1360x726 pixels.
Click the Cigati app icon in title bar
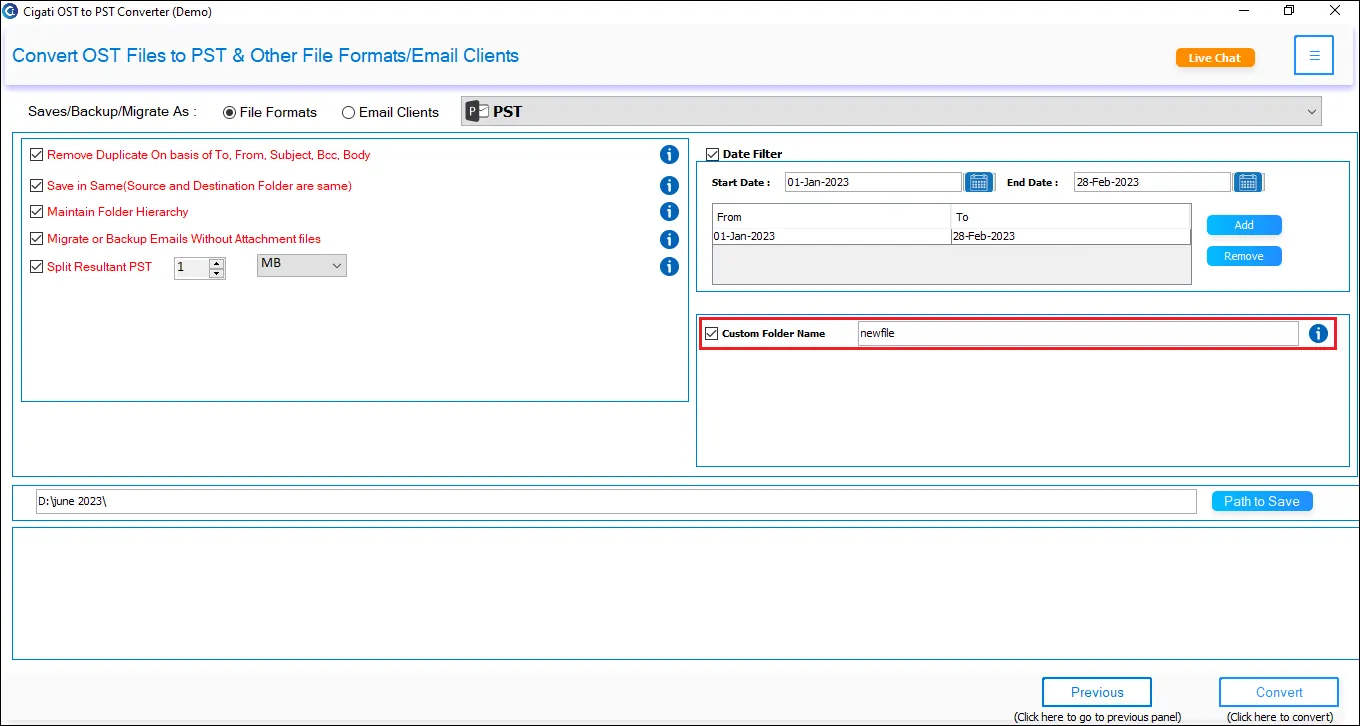pos(12,12)
